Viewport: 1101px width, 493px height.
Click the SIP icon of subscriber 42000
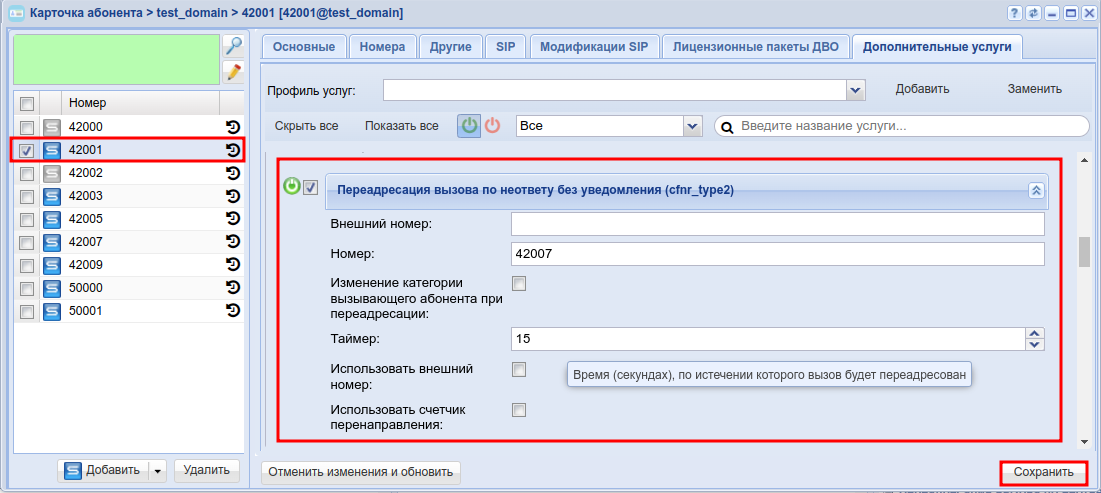click(51, 128)
